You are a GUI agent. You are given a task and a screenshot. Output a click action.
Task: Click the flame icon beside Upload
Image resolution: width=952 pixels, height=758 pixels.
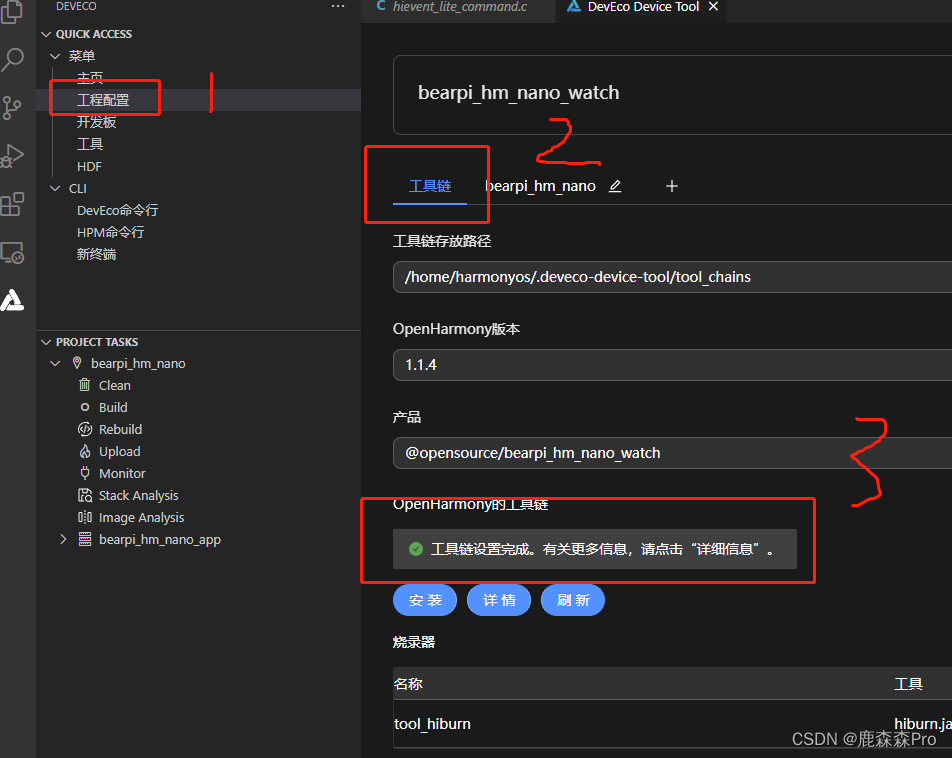point(85,451)
